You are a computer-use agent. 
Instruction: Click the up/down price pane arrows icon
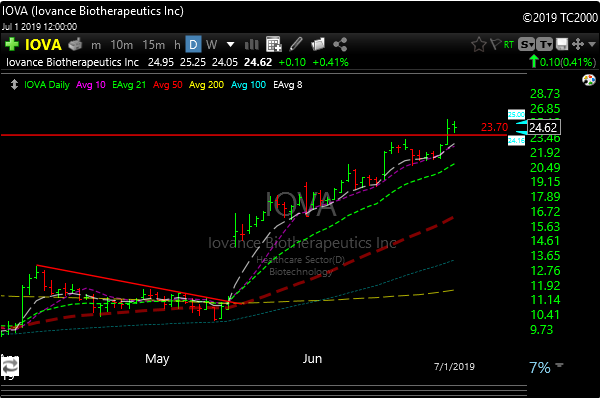point(14,85)
